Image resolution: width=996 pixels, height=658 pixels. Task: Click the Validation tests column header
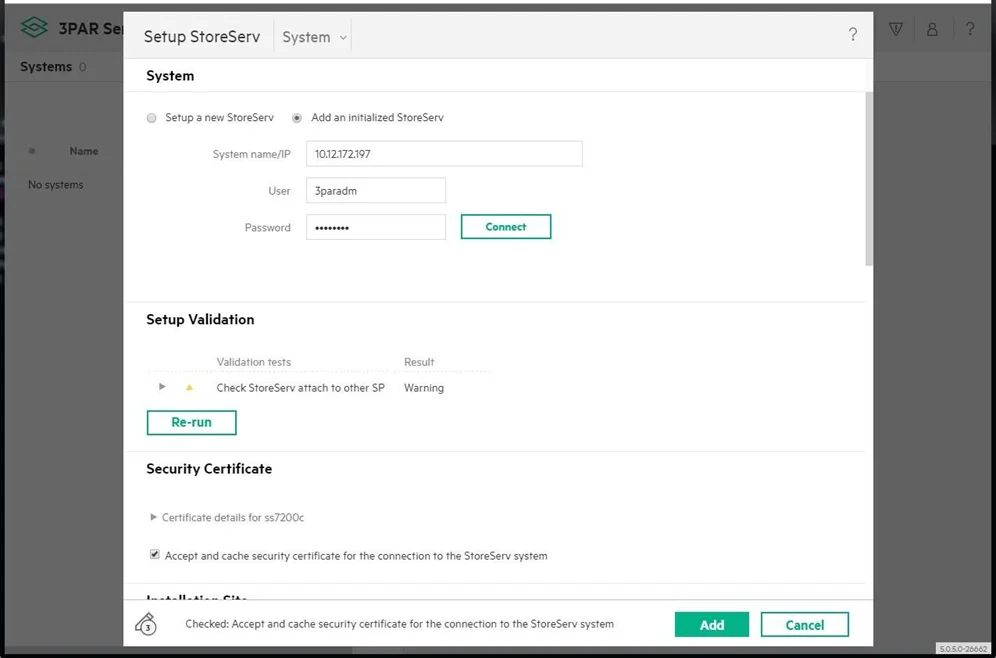point(253,362)
